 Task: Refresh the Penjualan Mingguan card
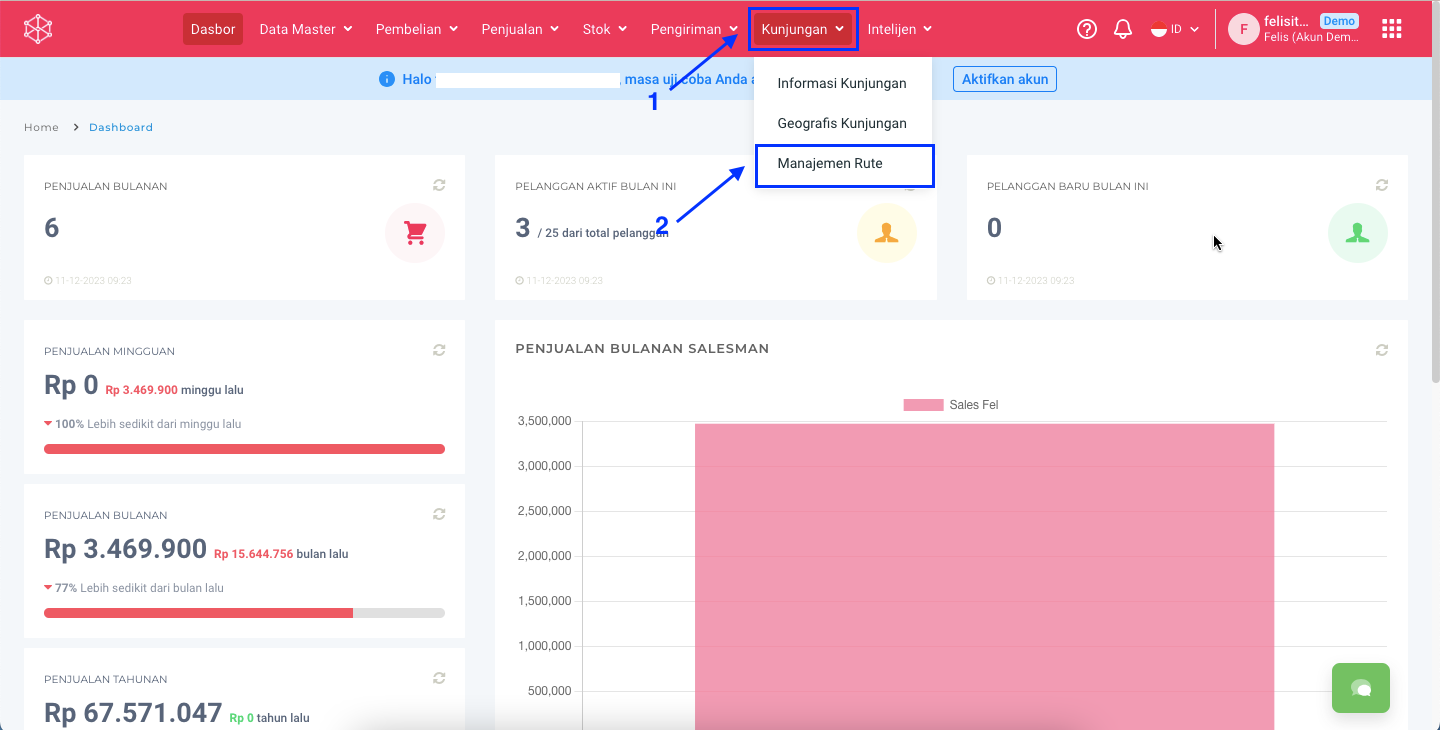point(439,350)
